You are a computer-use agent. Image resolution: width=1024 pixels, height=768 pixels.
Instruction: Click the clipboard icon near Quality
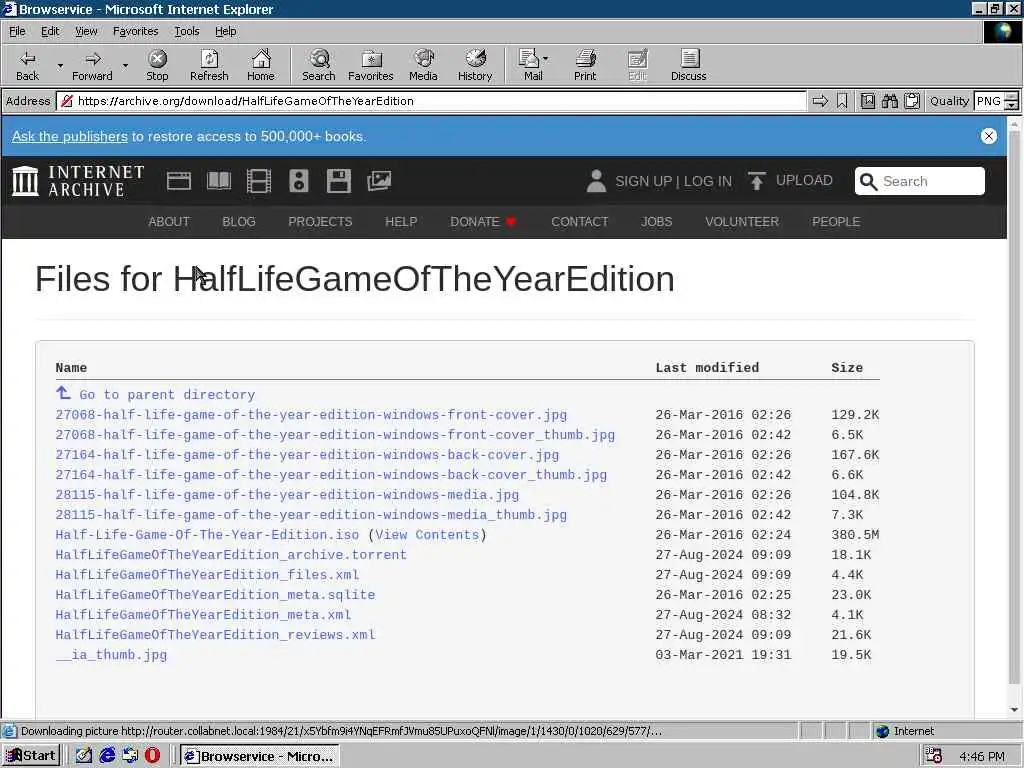[x=912, y=101]
